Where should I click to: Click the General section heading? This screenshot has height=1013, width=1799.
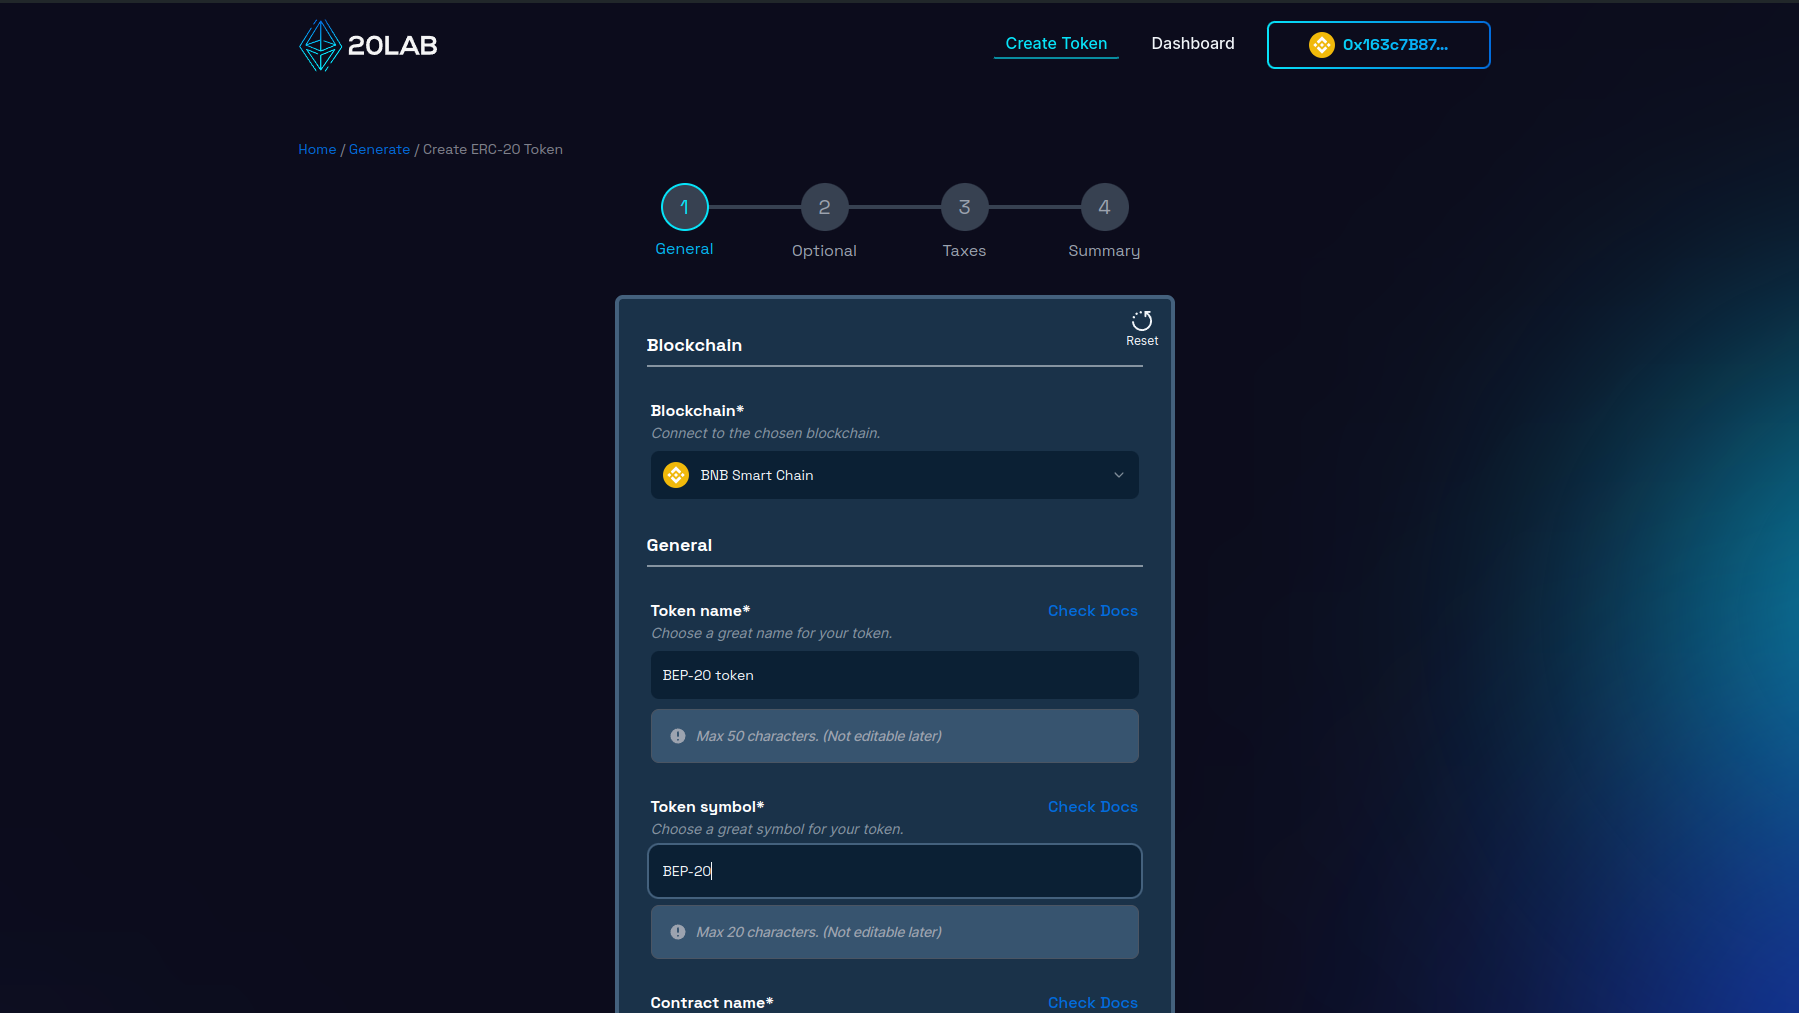click(679, 545)
